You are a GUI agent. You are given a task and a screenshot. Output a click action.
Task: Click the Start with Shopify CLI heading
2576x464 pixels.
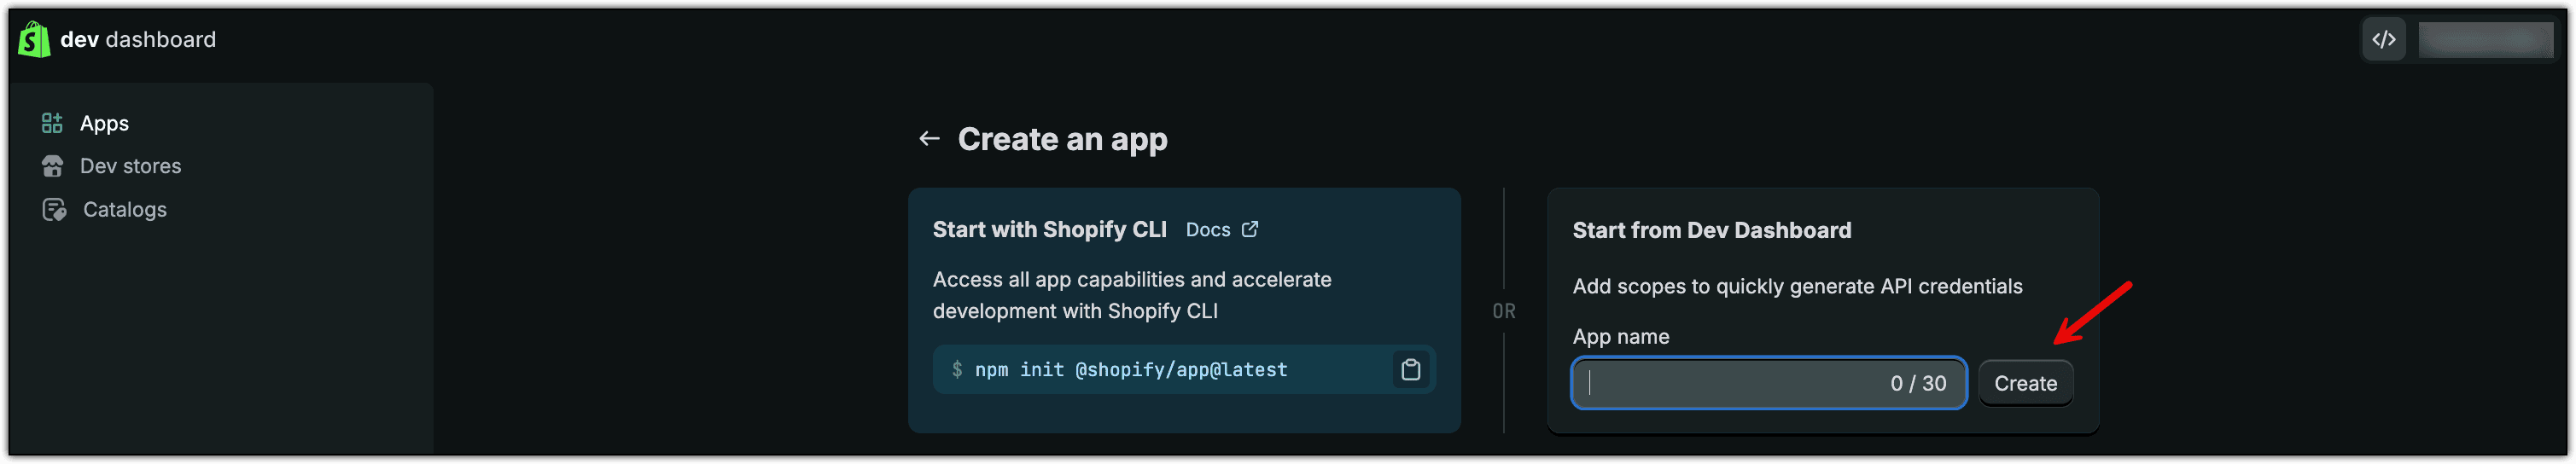tap(1049, 230)
